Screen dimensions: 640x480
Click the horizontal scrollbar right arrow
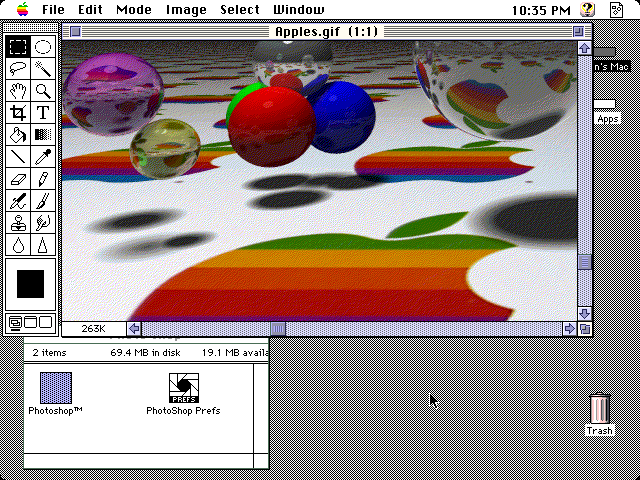click(569, 329)
